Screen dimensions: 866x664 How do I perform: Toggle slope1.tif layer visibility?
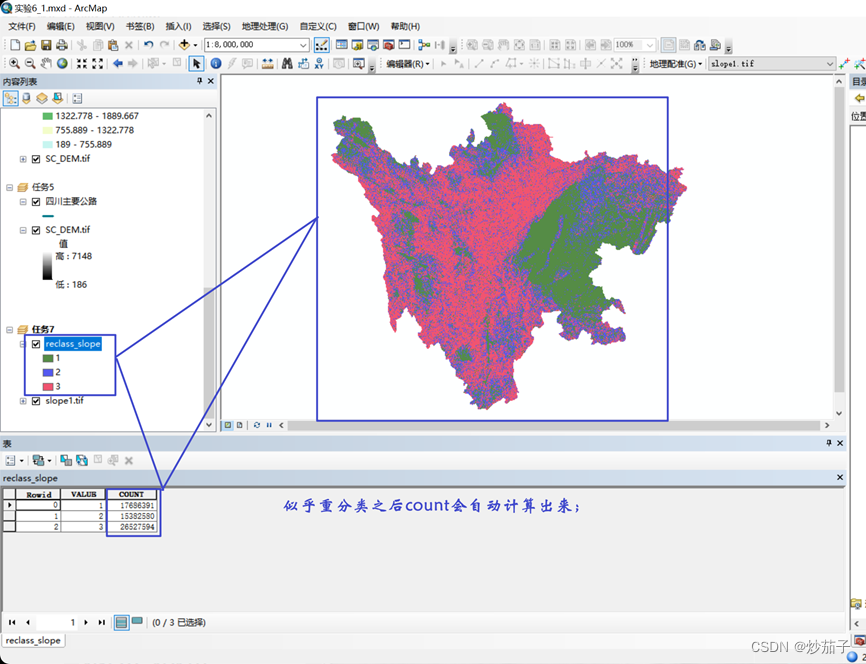tap(36, 401)
